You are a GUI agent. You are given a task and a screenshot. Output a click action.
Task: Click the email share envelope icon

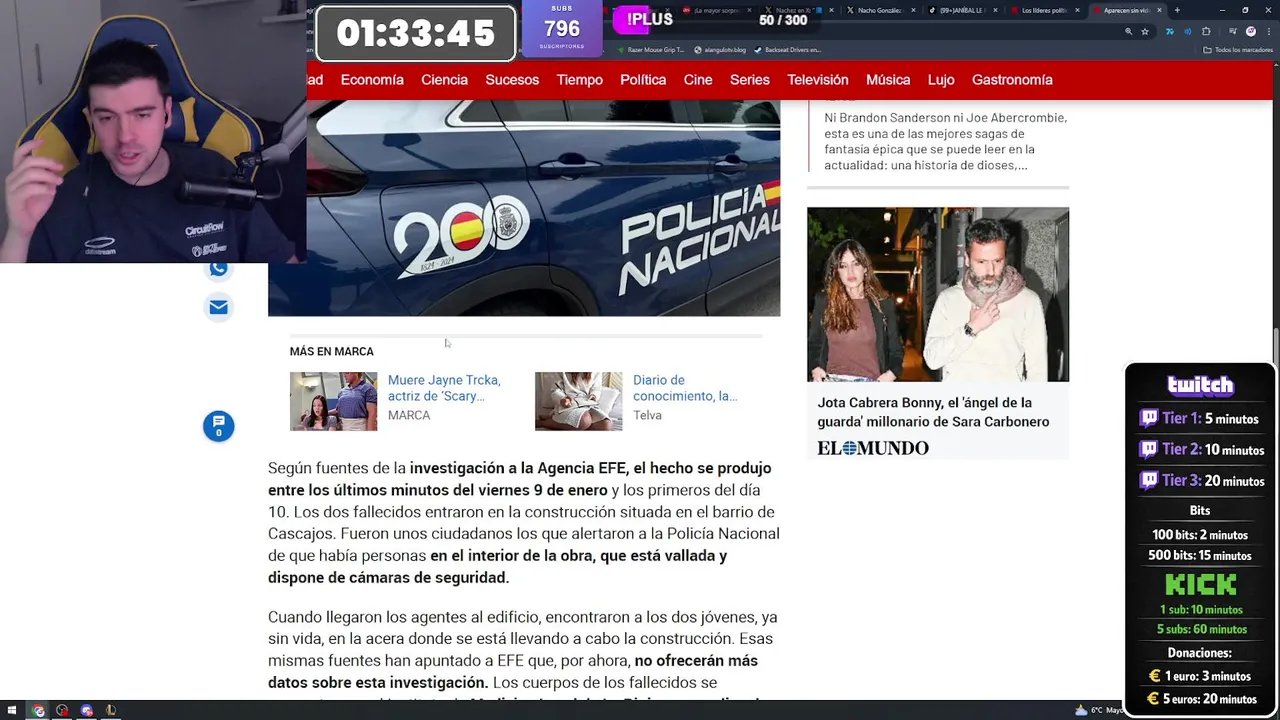219,307
